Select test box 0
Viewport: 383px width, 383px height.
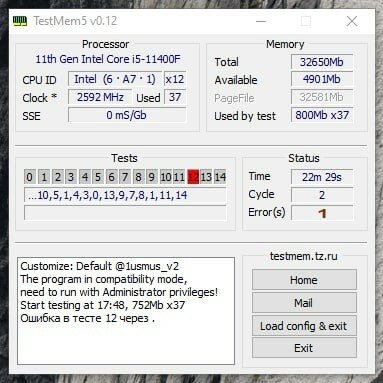click(30, 177)
